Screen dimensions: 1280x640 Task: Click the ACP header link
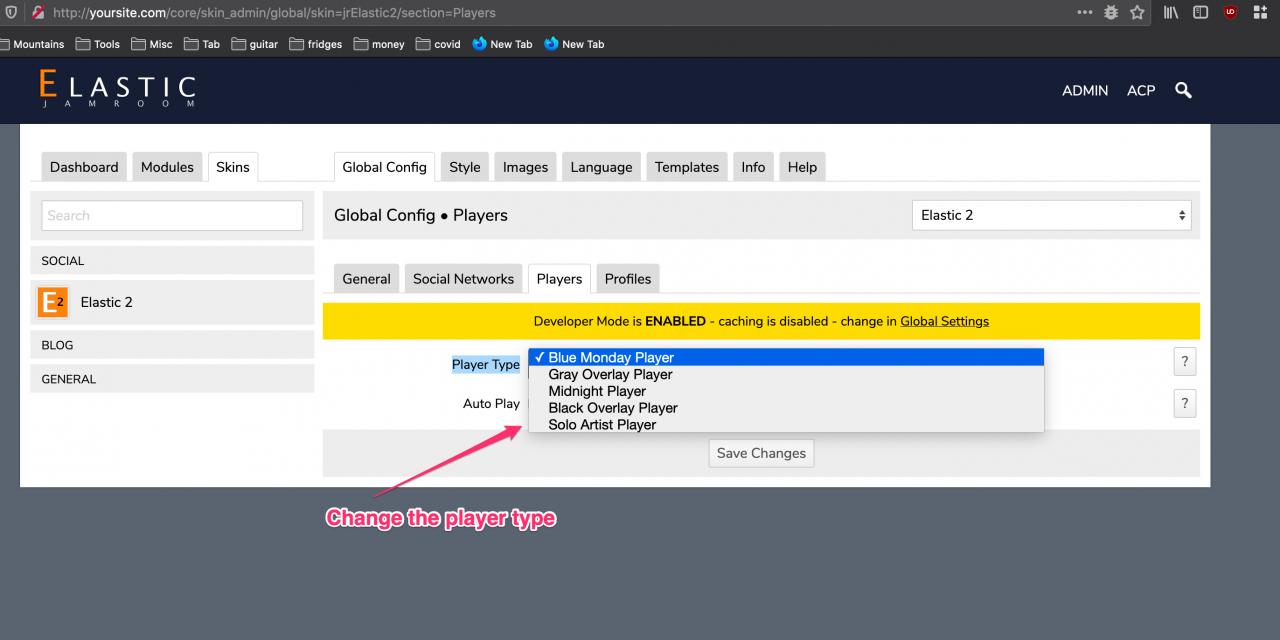[x=1141, y=90]
